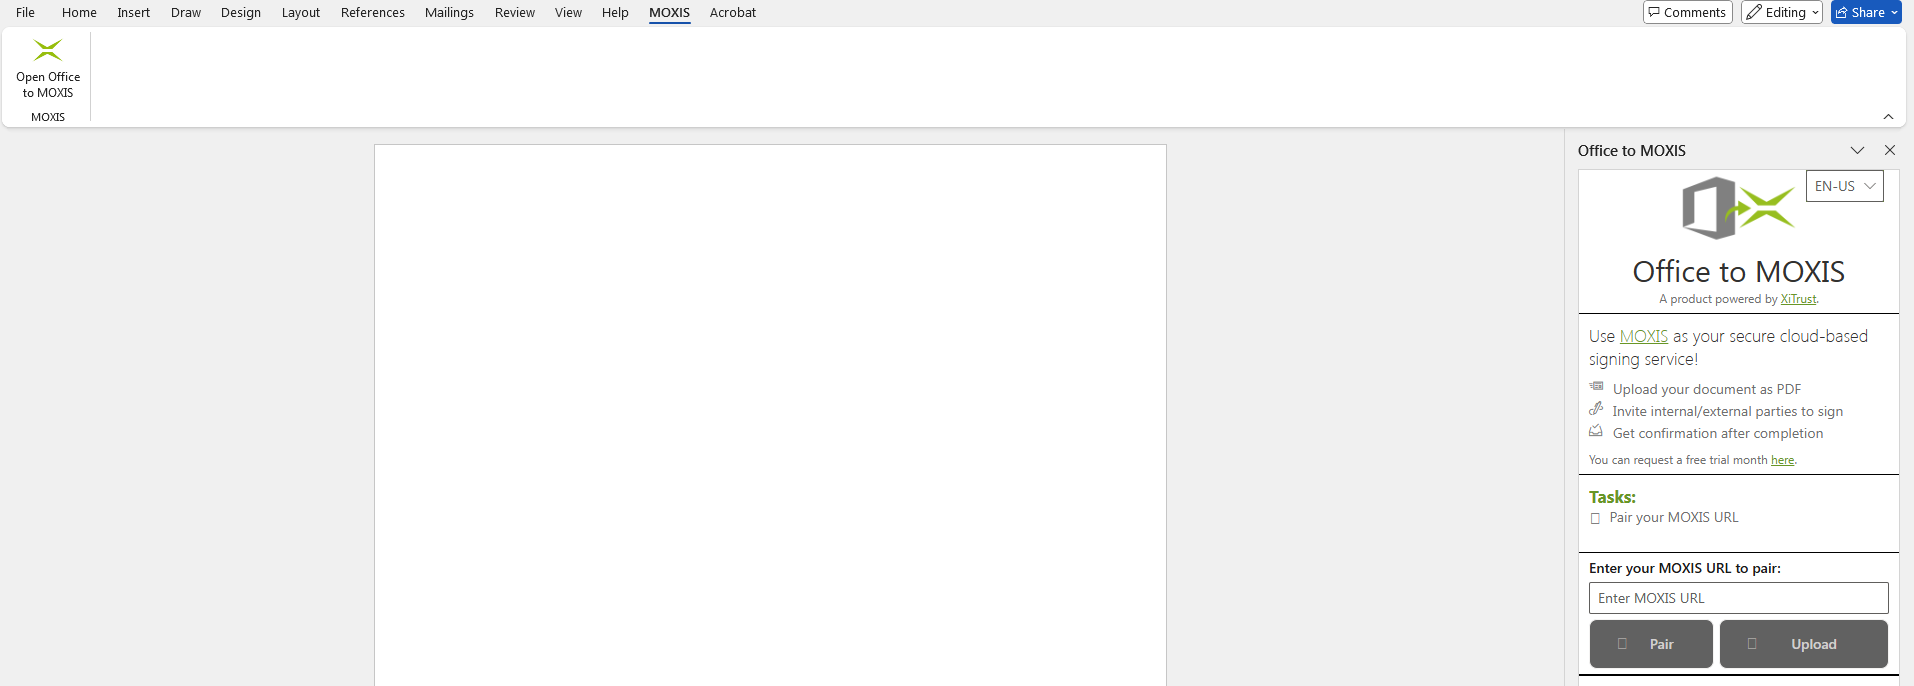Follow the XiTrust link
This screenshot has width=1914, height=686.
point(1798,299)
